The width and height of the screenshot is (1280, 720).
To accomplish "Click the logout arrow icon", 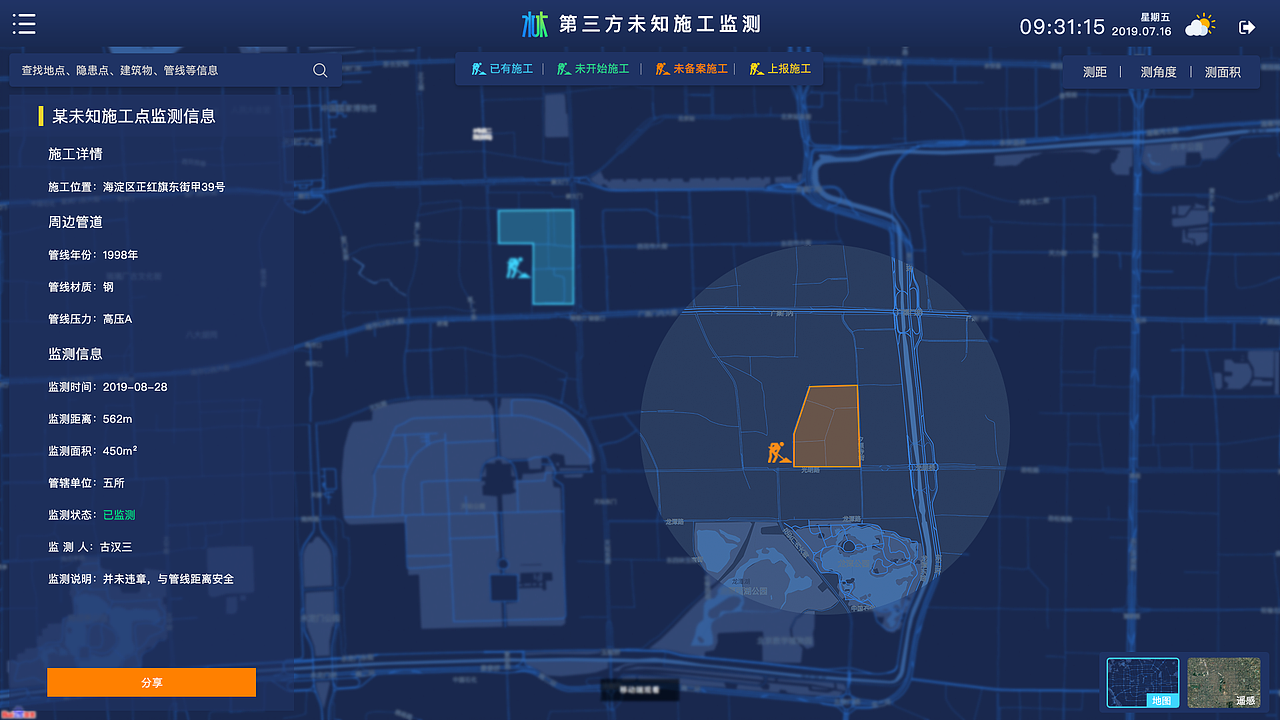I will (1247, 27).
